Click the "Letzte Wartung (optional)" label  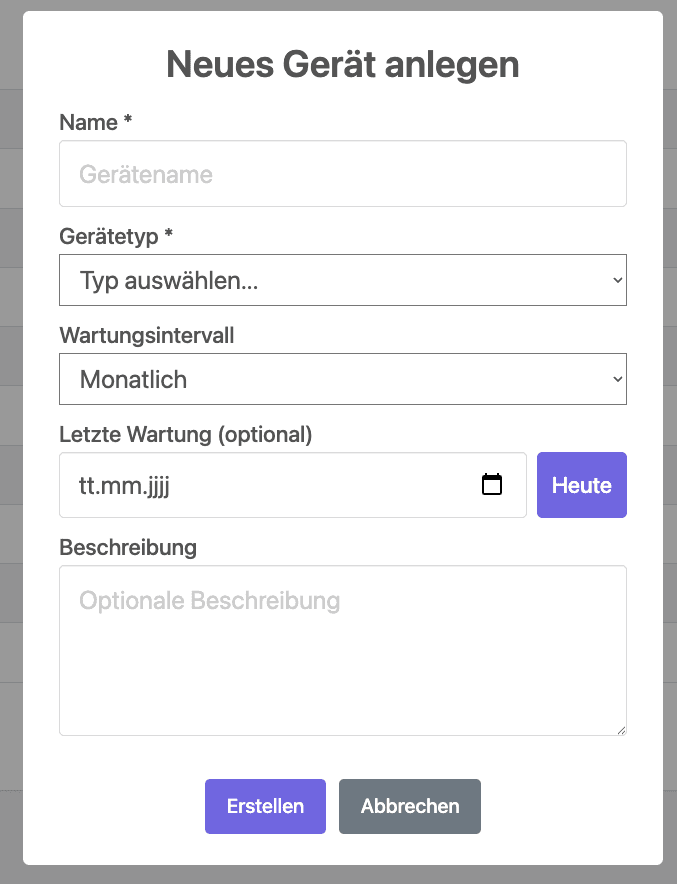coord(186,434)
